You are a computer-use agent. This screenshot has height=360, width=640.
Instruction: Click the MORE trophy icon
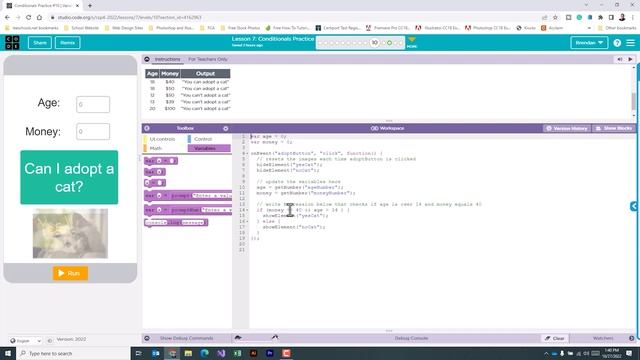[412, 42]
